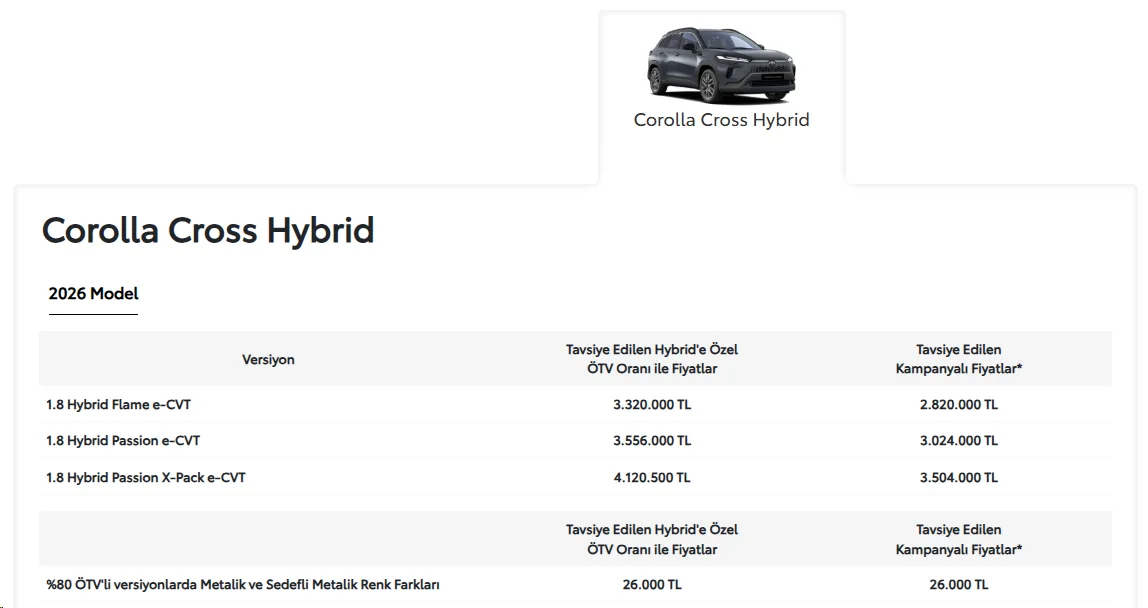Click the Versiyon column header
This screenshot has height=608, width=1148.
point(268,360)
